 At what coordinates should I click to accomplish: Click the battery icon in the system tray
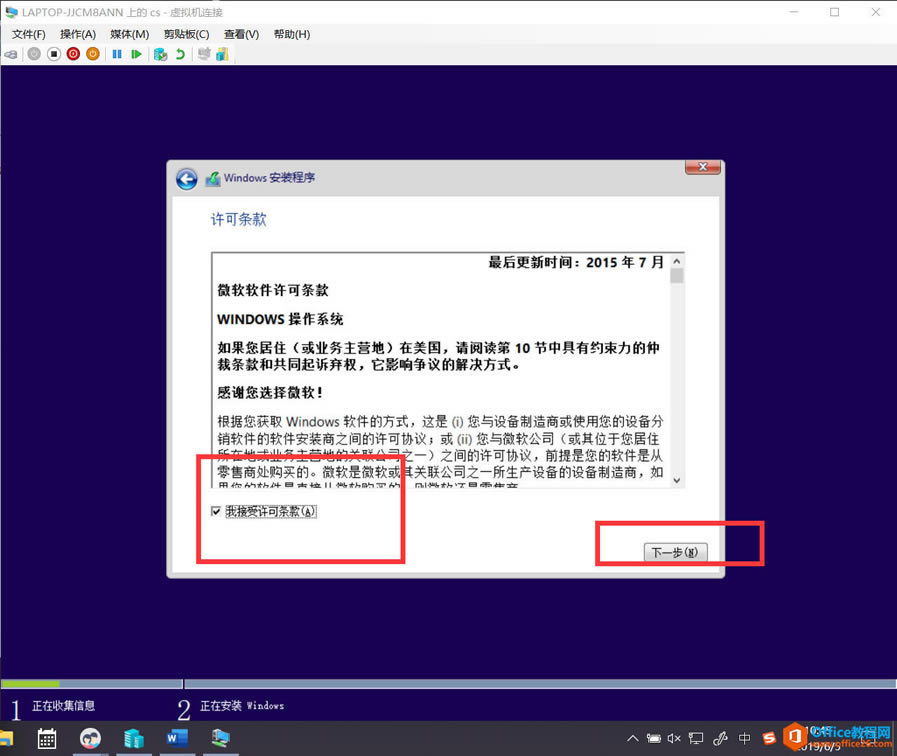pyautogui.click(x=653, y=738)
